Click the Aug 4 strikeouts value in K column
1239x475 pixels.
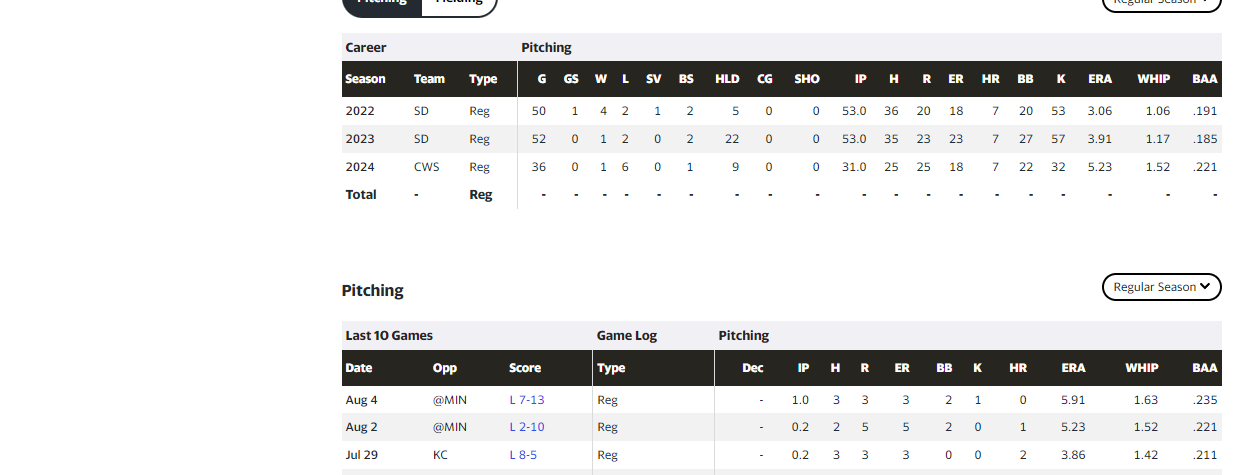tap(977, 400)
